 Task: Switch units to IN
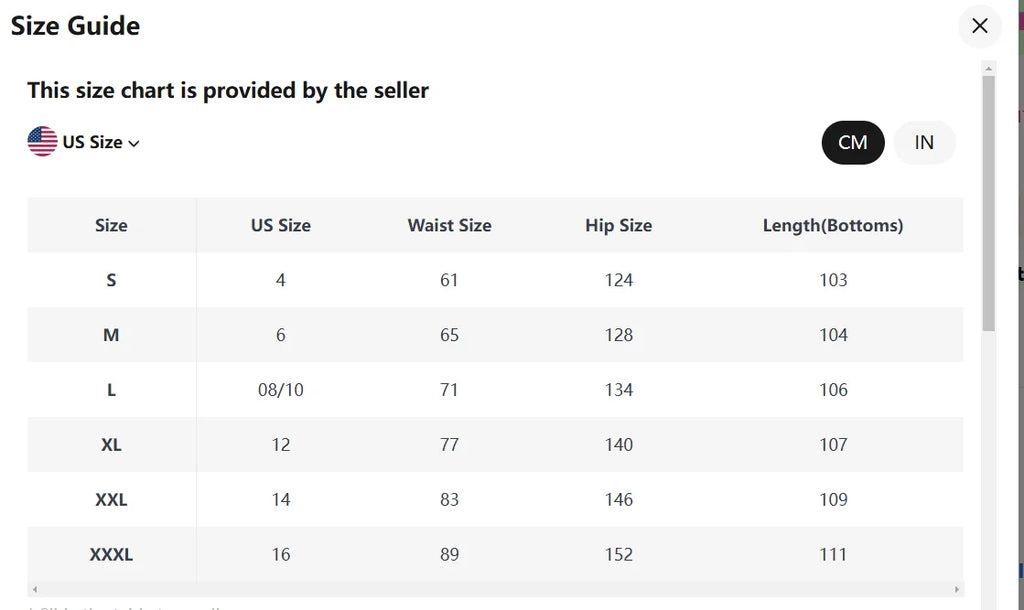pyautogui.click(x=924, y=142)
